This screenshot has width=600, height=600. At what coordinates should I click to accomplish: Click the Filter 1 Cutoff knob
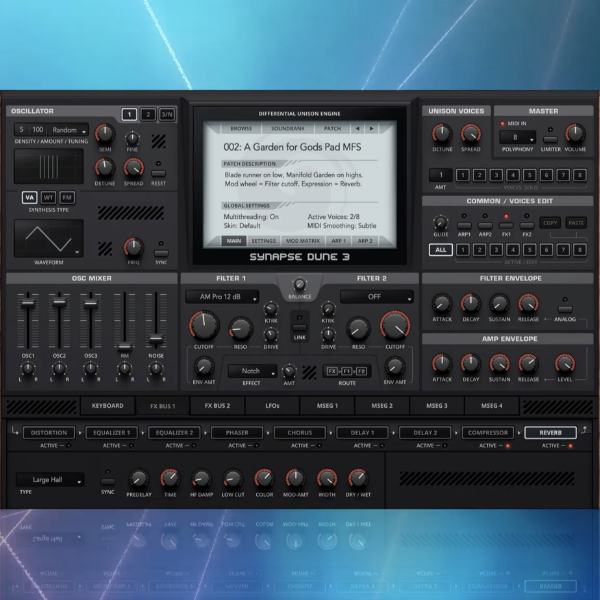coord(204,326)
